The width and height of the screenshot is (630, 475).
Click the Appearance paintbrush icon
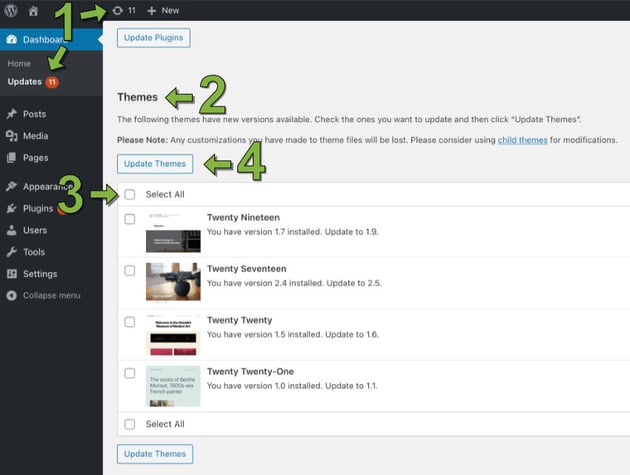click(x=12, y=186)
